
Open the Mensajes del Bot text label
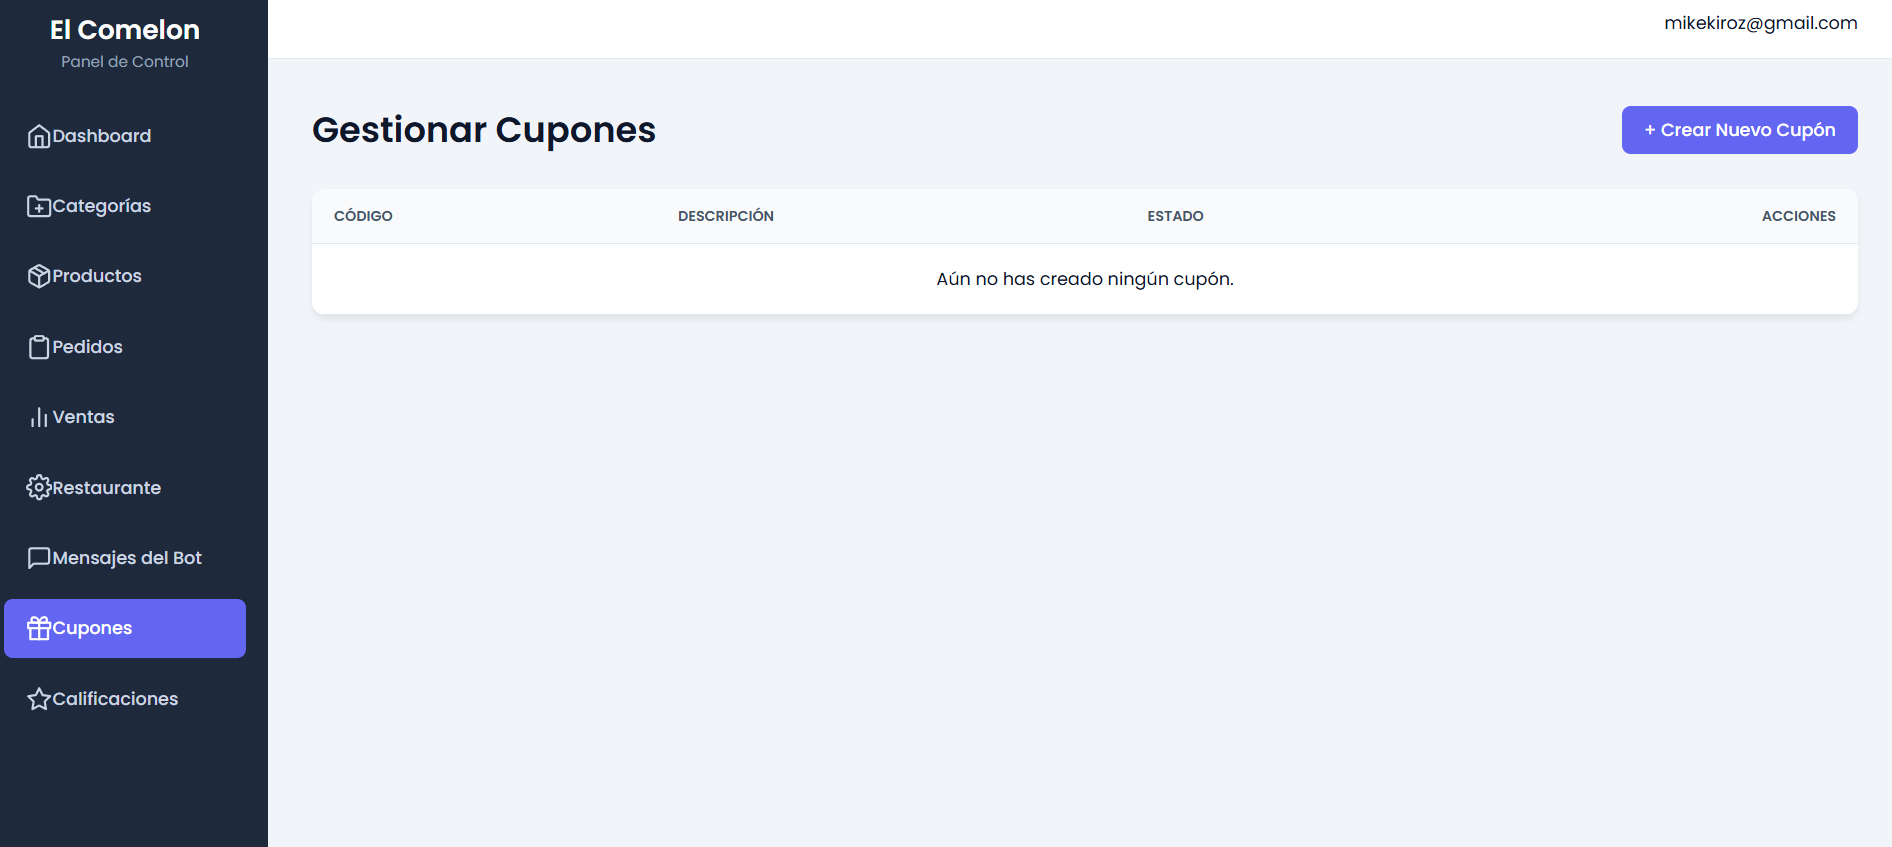(x=127, y=558)
